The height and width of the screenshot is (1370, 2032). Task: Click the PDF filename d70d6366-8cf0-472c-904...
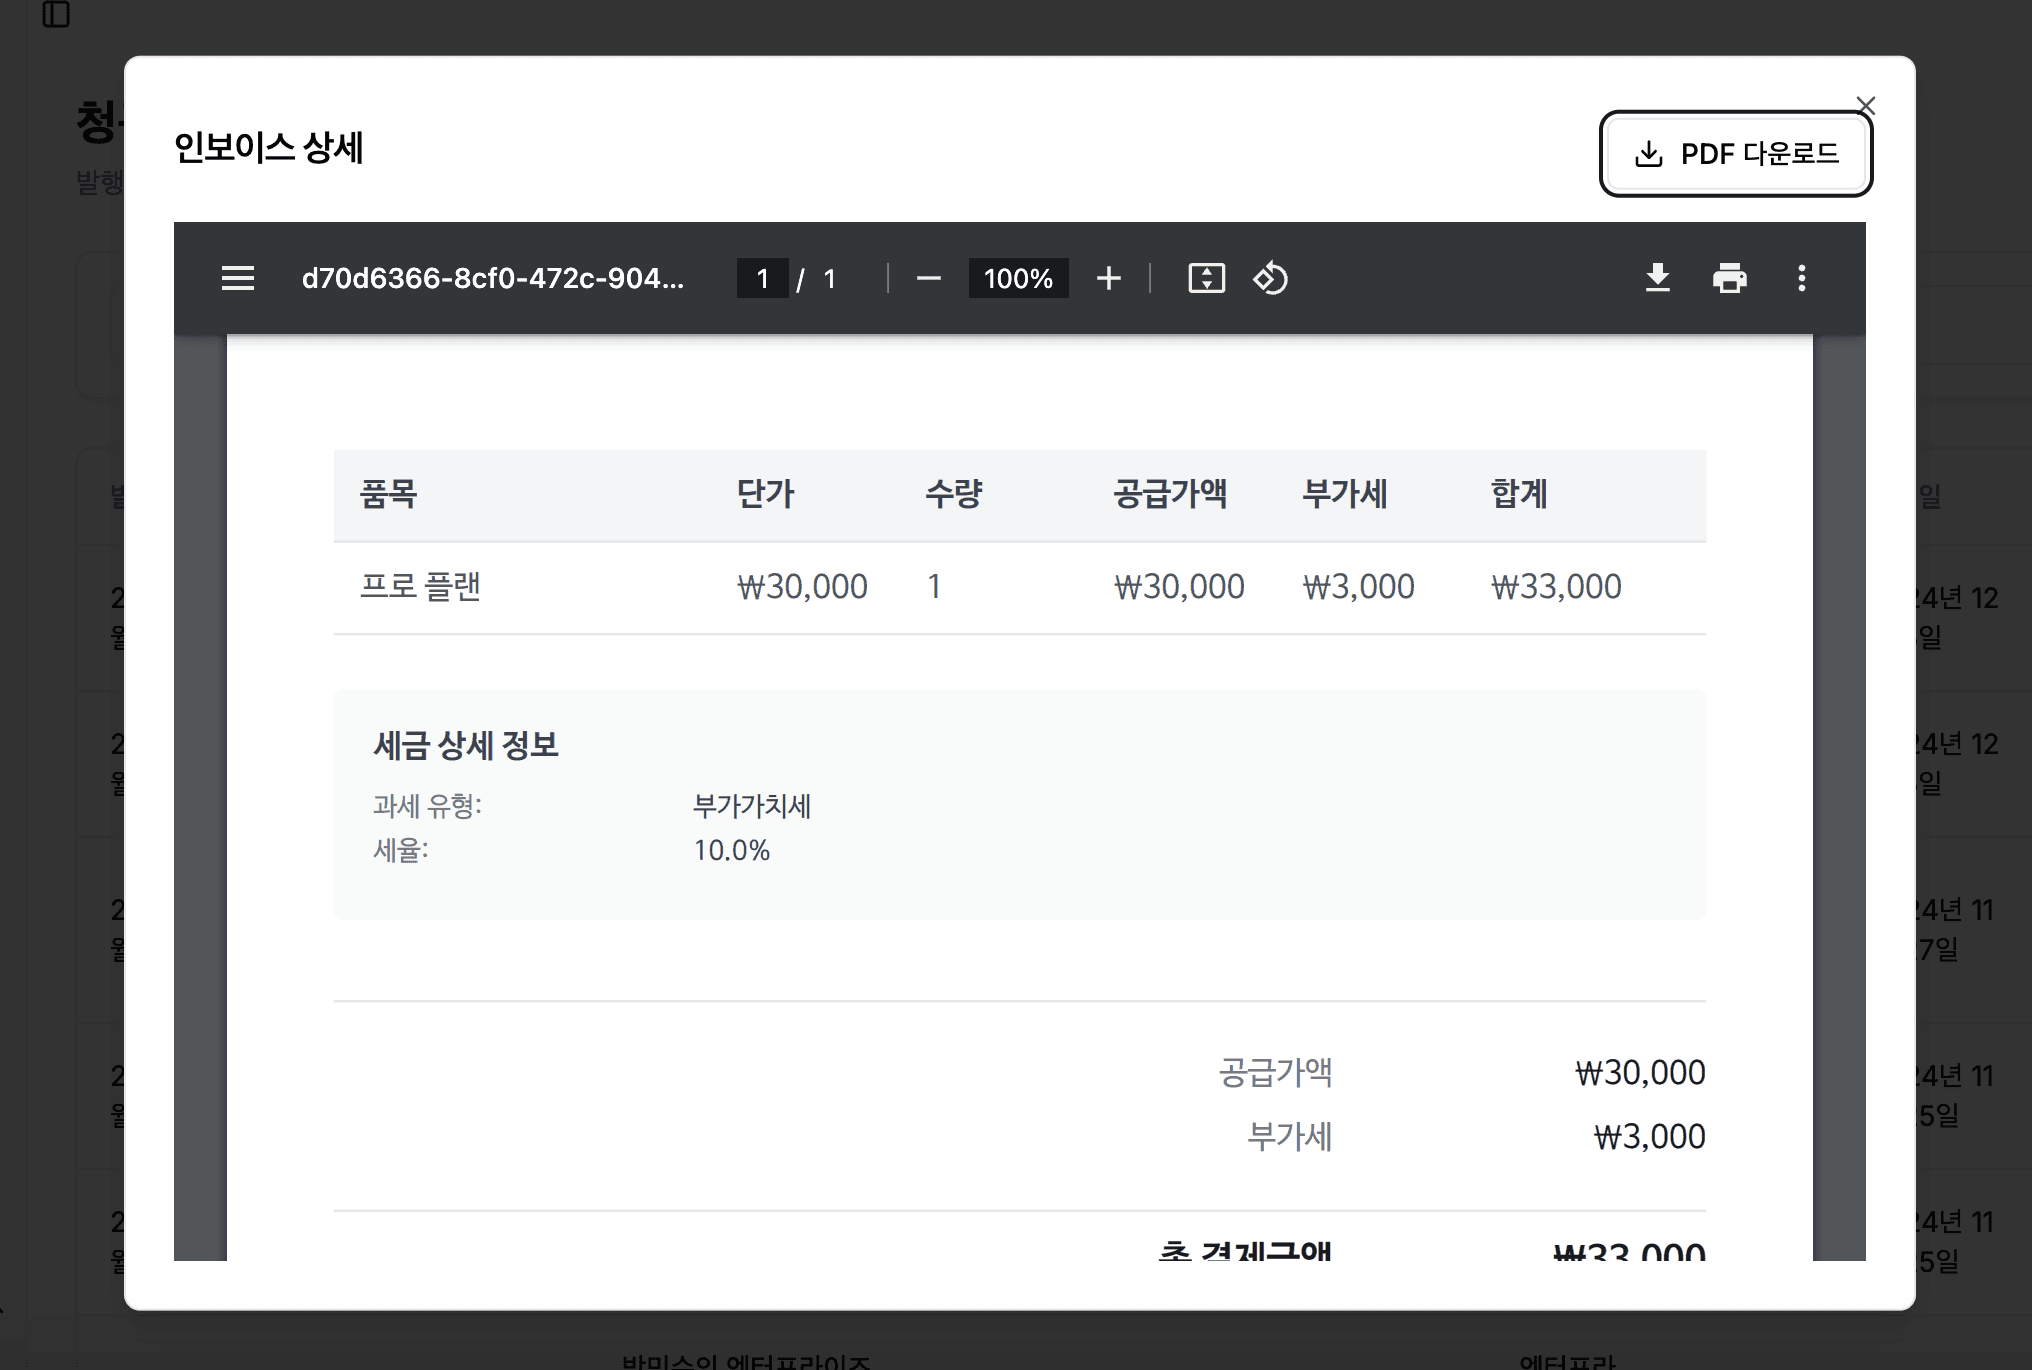493,278
